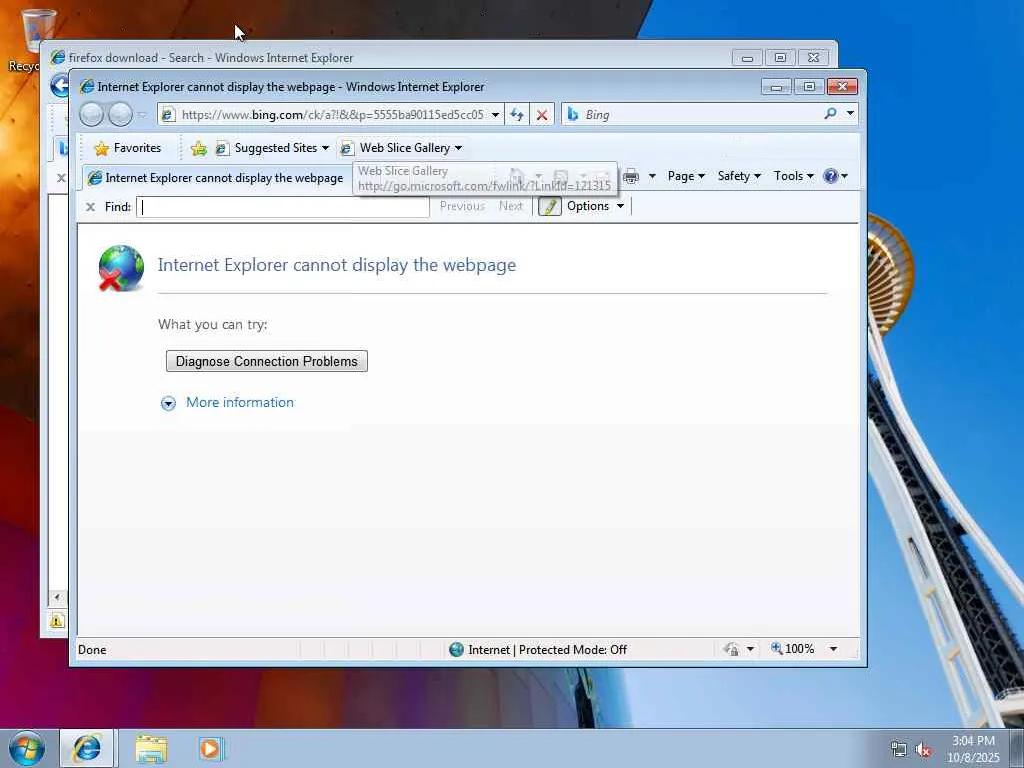The image size is (1024, 768).
Task: Click the Internet Protected Mode status zone
Action: pos(538,650)
